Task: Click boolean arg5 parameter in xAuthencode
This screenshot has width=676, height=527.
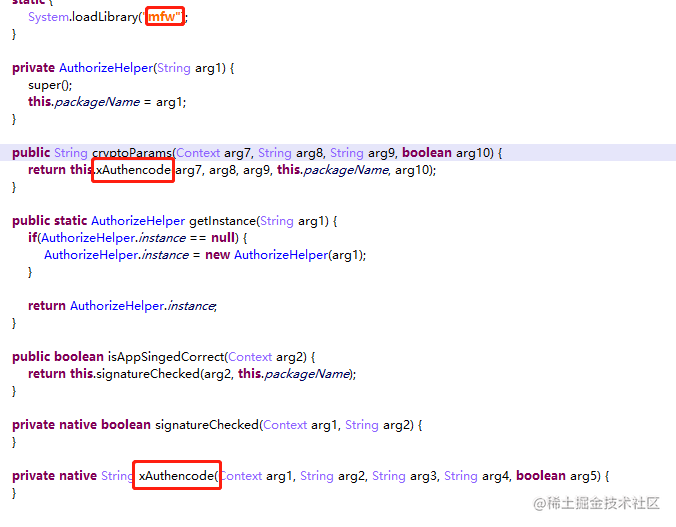Action: pos(558,476)
